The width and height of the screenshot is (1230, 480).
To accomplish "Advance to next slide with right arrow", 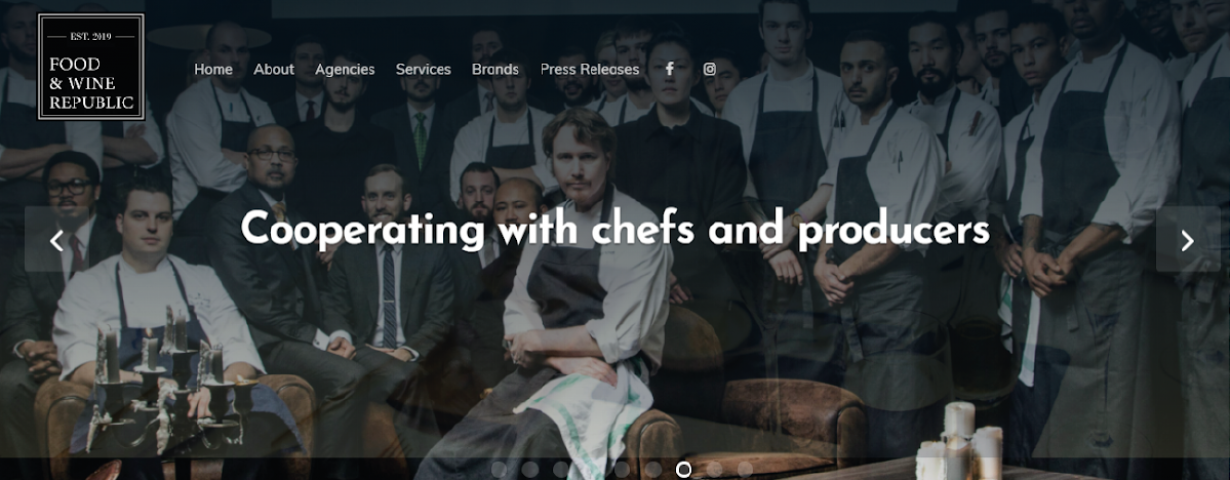I will click(1187, 240).
